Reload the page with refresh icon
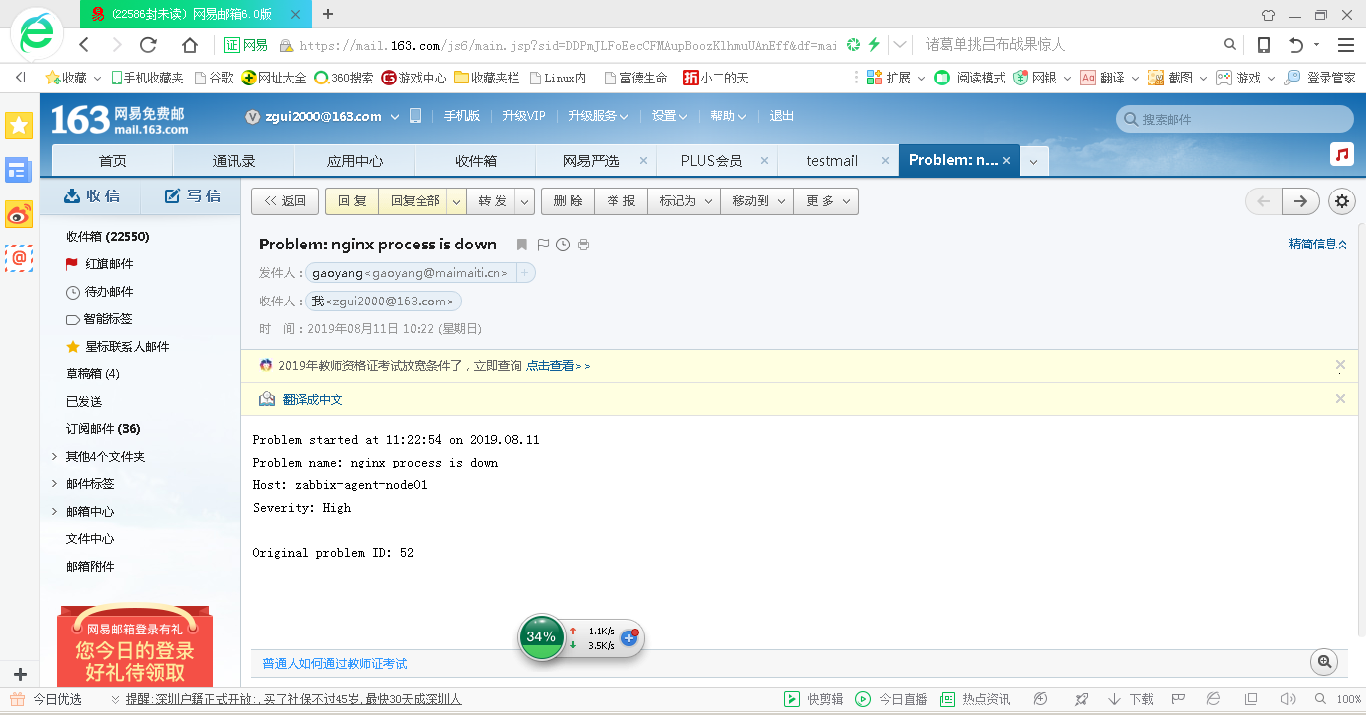 pos(148,45)
